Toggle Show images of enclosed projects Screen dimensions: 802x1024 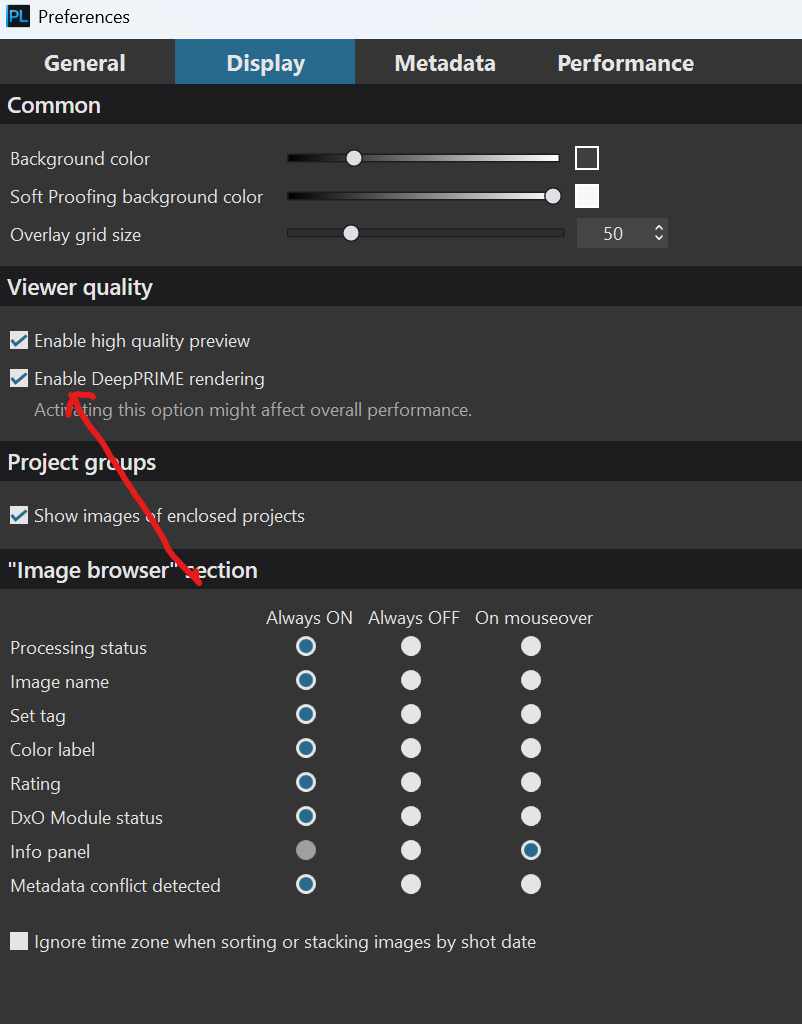19,516
